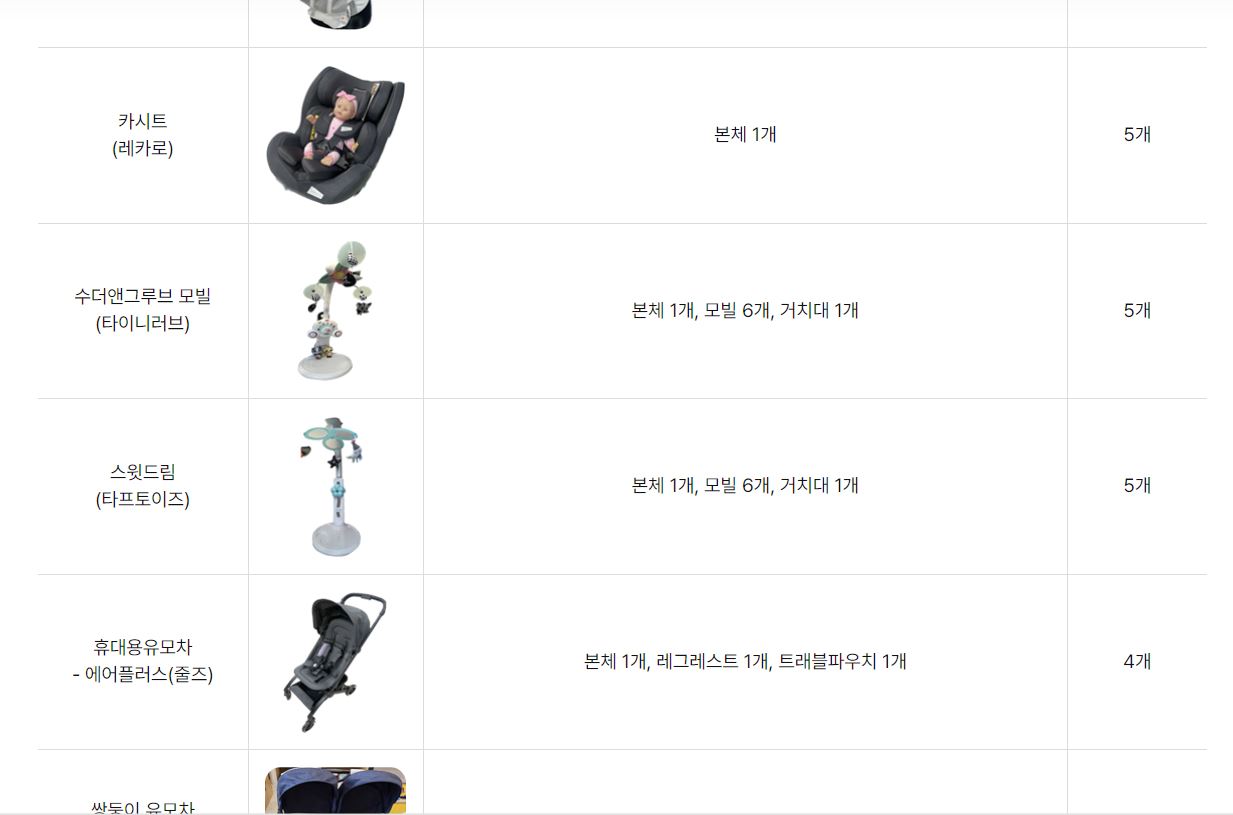Click the empty components cell of 쌍둥이 유모차 row
Screen dimensions: 1233x815
click(x=745, y=783)
